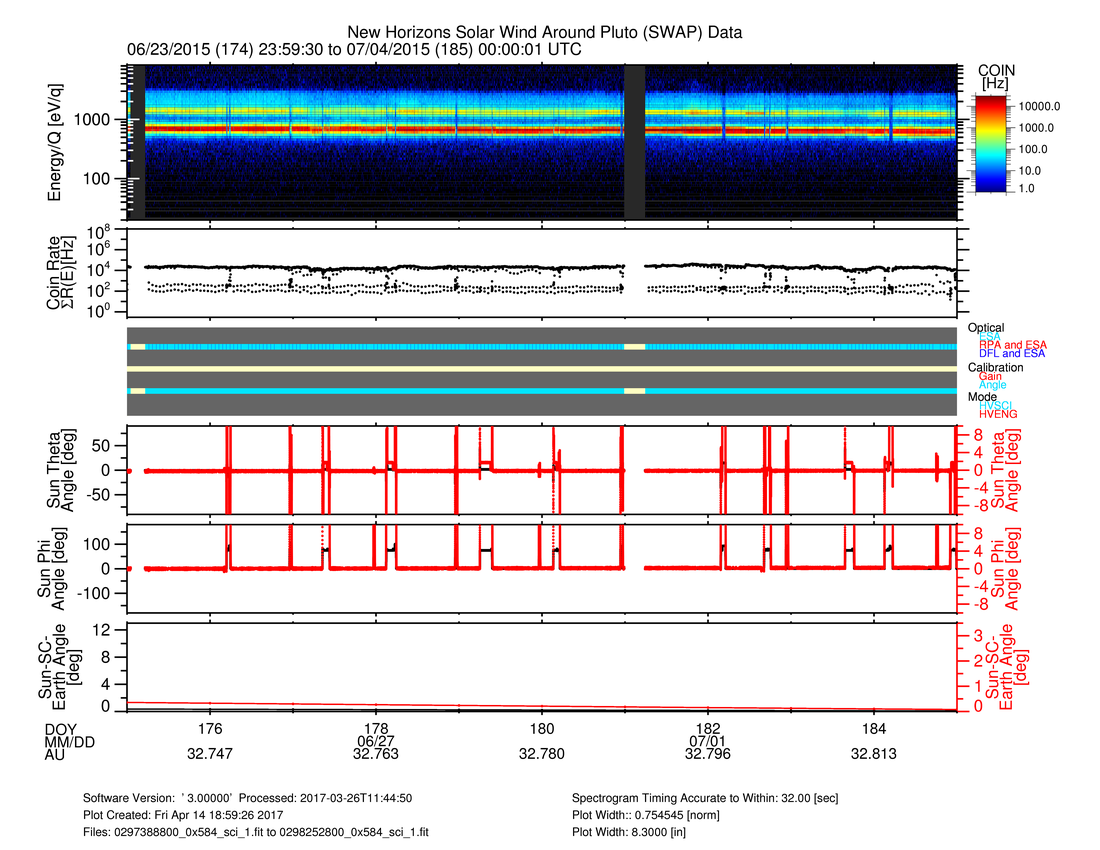Click the date range subtitle text
The width and height of the screenshot is (1100, 850).
355,49
